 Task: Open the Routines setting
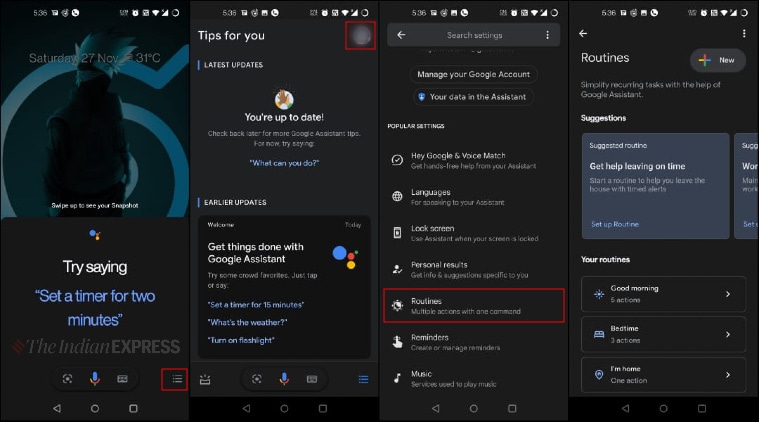(x=473, y=305)
